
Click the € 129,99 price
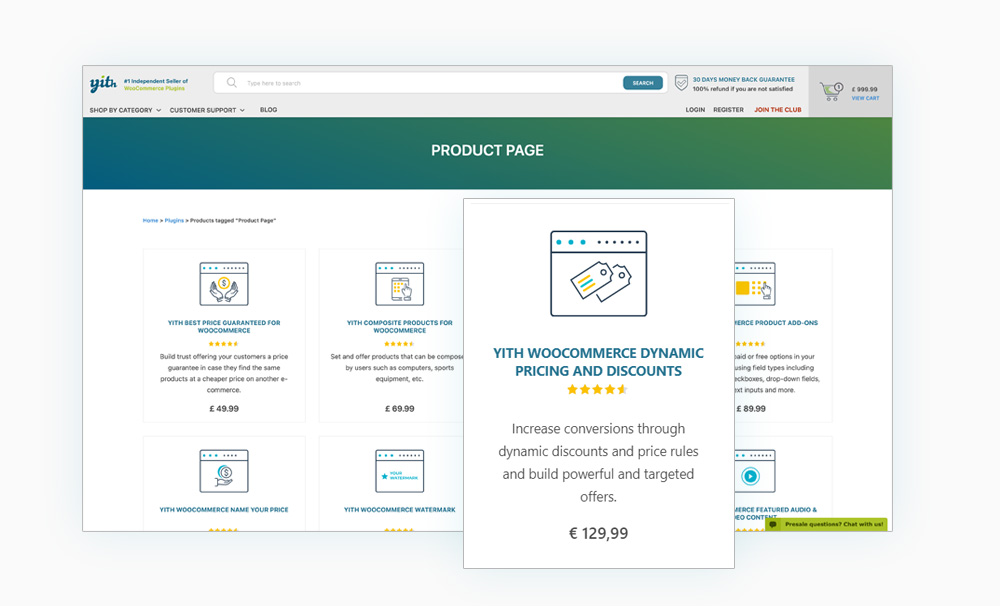[x=598, y=533]
